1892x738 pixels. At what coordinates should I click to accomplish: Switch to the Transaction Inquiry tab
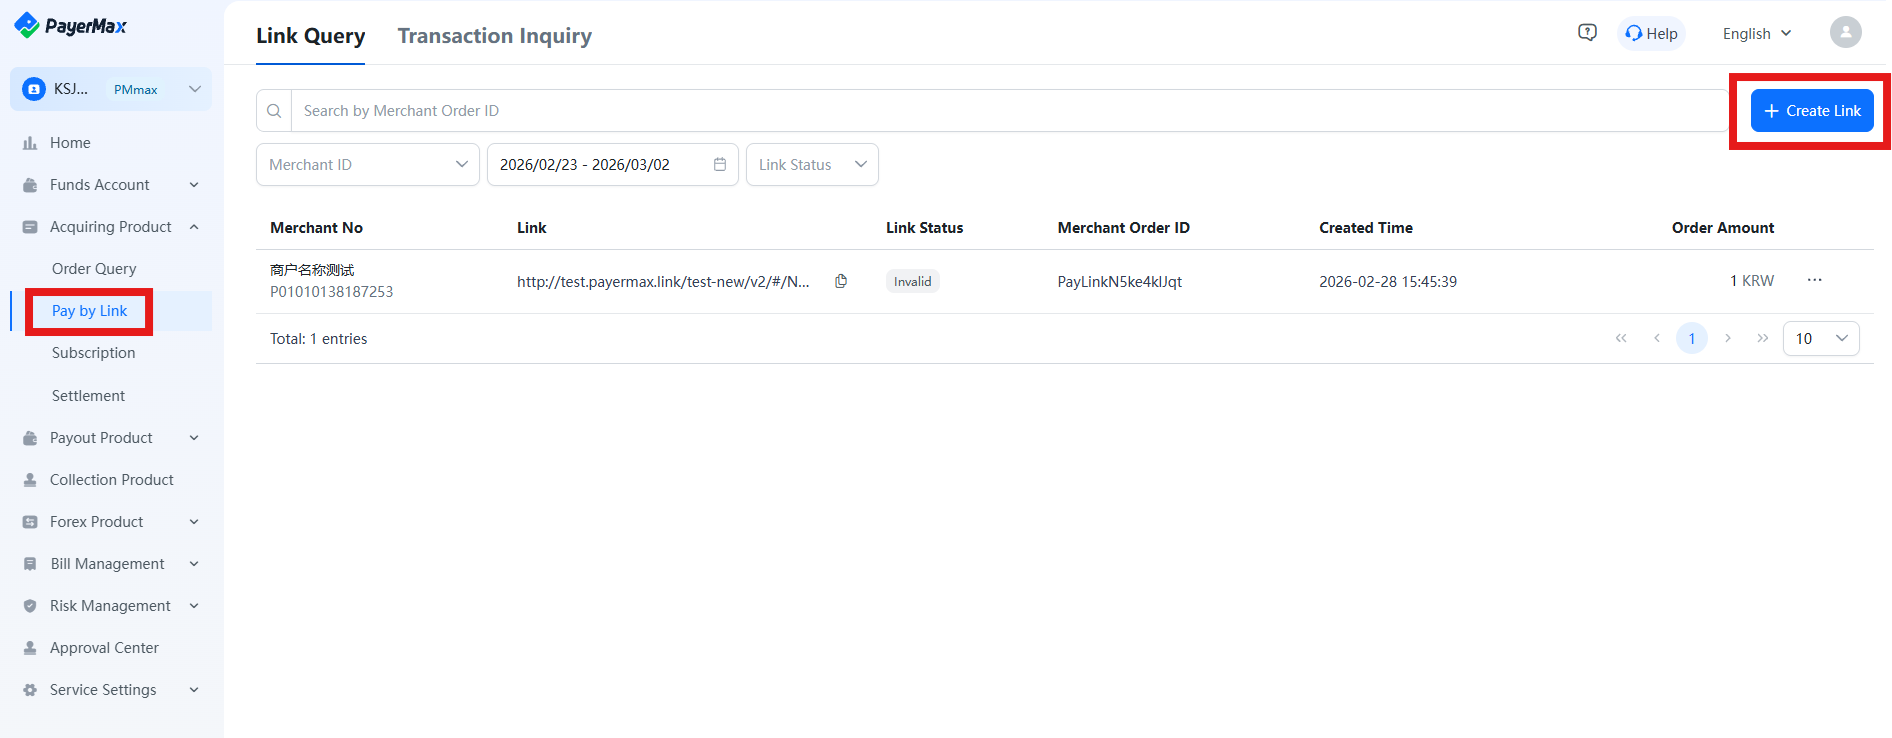coord(494,36)
